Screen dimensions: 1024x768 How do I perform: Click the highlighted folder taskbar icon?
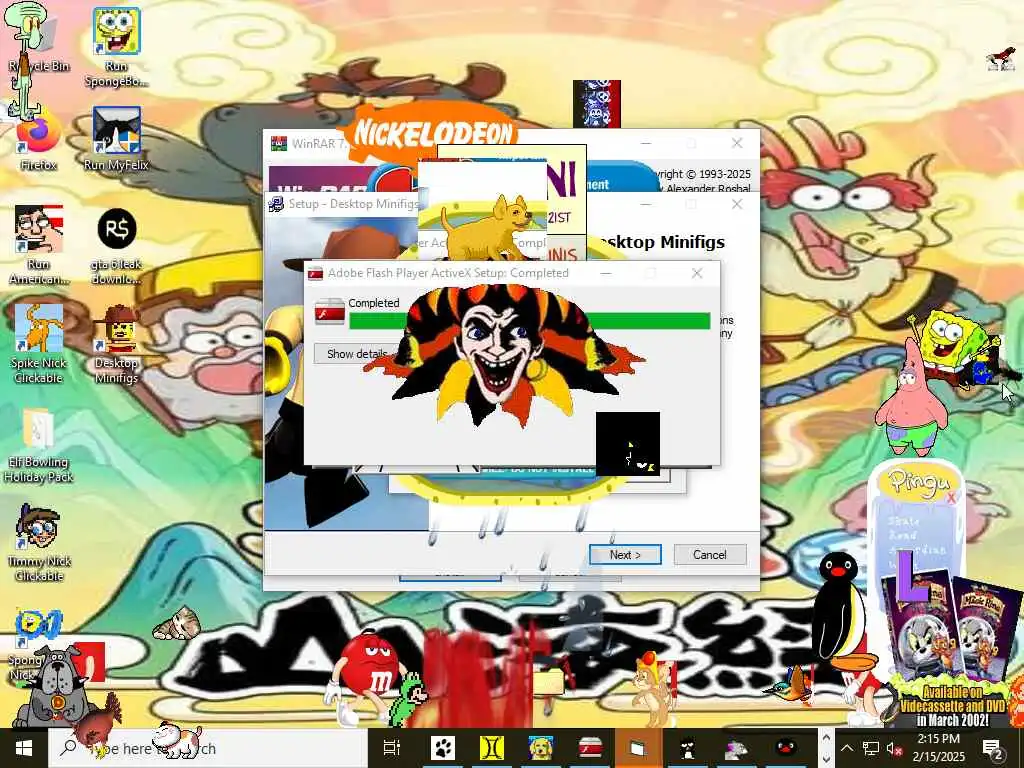638,748
